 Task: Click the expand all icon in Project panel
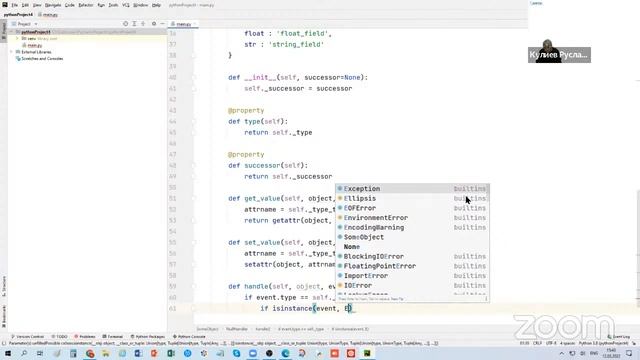tap(134, 24)
